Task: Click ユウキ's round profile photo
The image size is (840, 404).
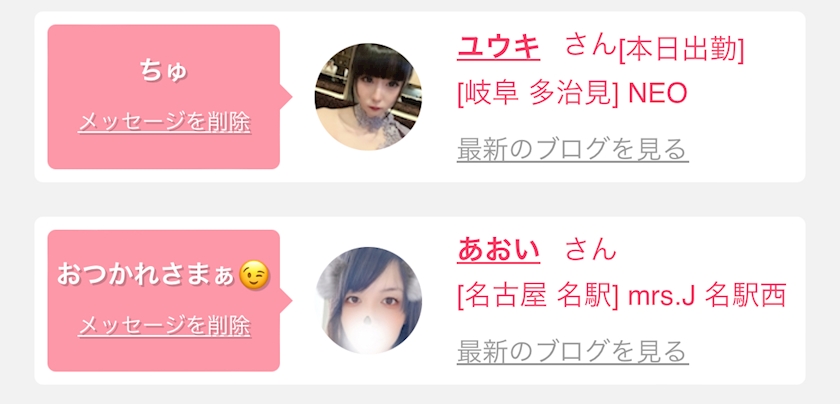Action: click(x=368, y=97)
